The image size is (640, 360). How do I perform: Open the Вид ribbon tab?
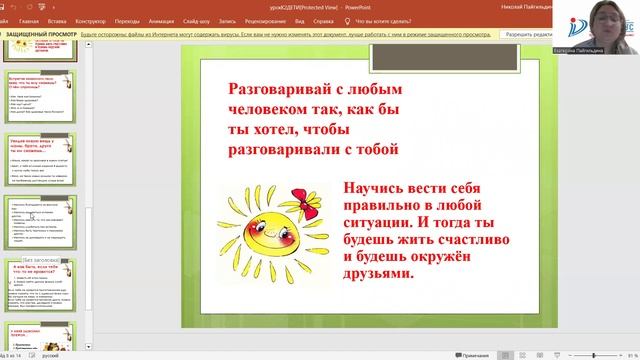pyautogui.click(x=300, y=21)
